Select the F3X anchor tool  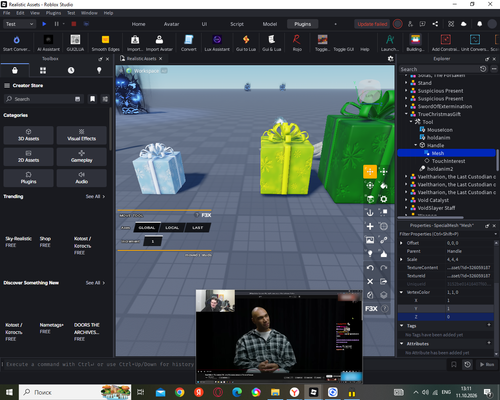pyautogui.click(x=370, y=212)
